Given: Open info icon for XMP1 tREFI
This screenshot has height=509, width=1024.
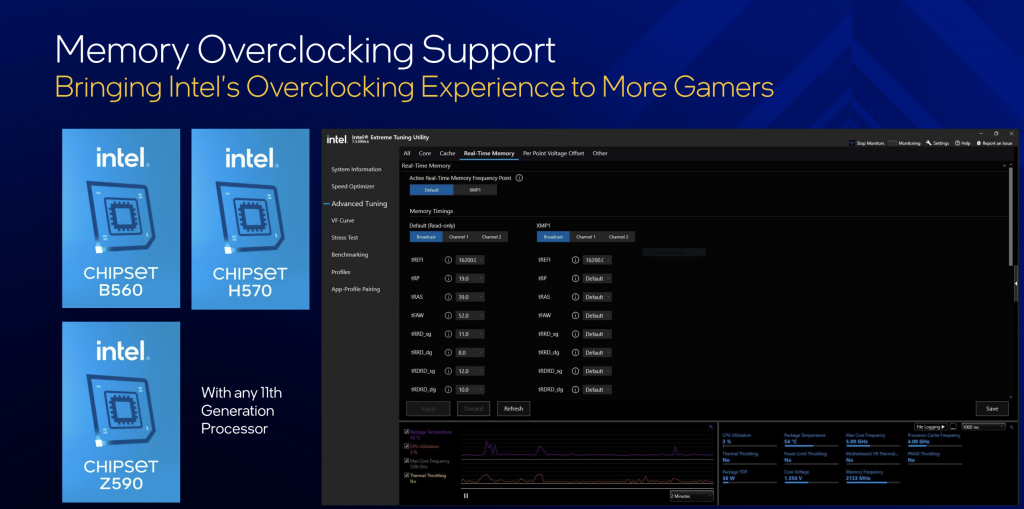Looking at the screenshot, I should [575, 259].
